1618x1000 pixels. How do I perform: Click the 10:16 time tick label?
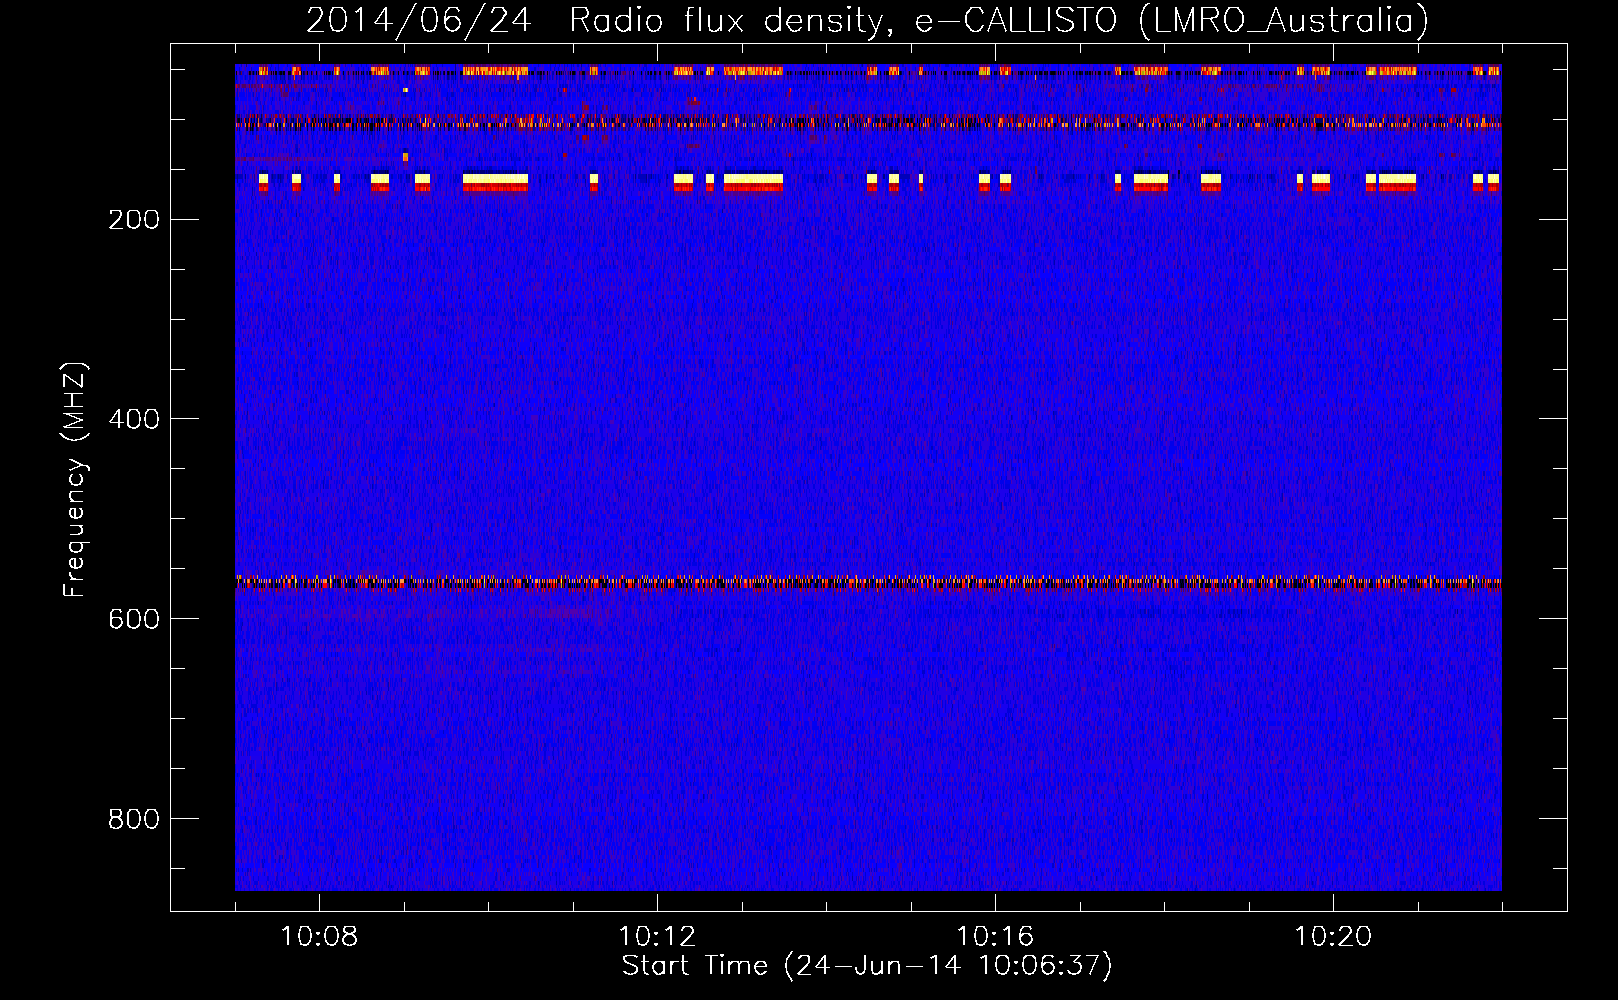[995, 937]
